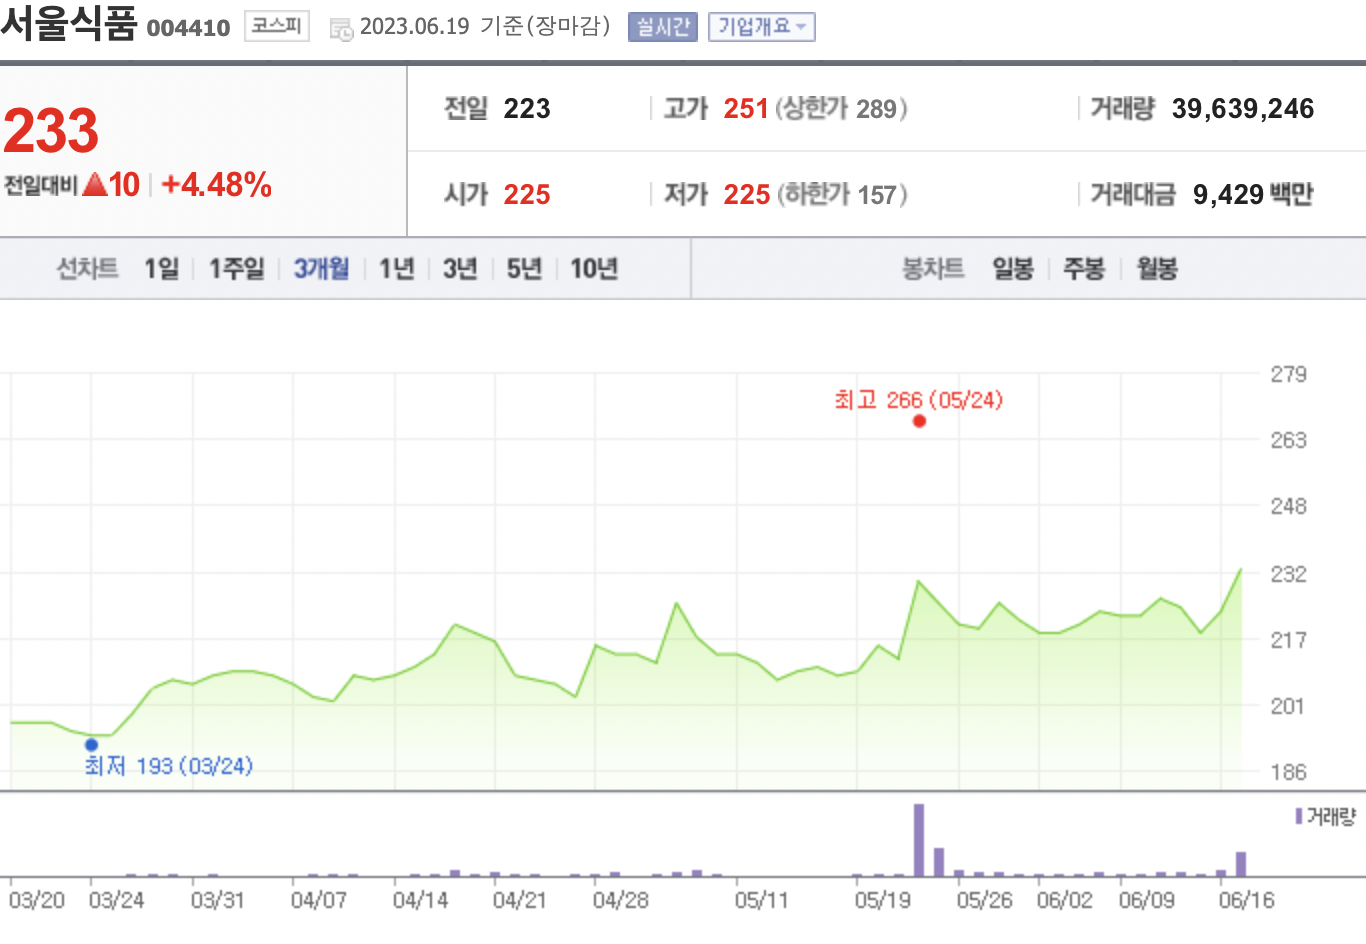
Task: Click the +4.48% change value
Action: (x=216, y=184)
